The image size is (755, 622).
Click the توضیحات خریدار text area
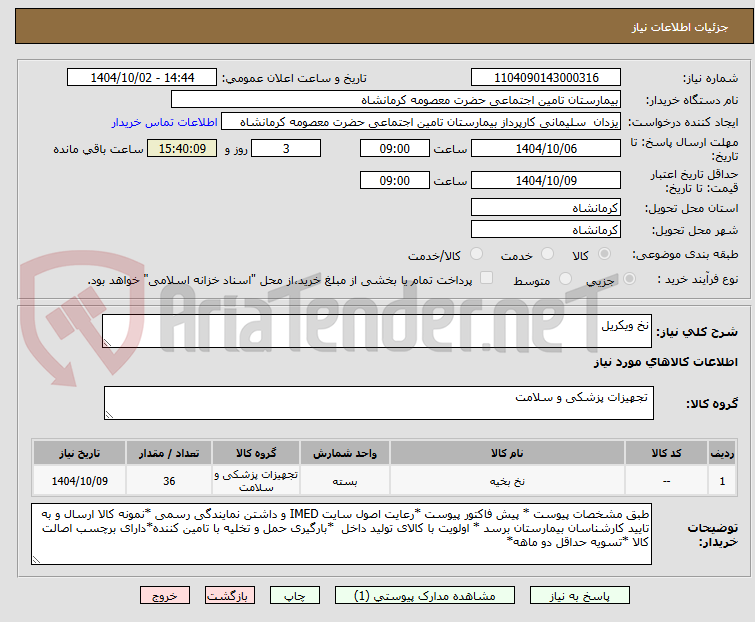341,534
